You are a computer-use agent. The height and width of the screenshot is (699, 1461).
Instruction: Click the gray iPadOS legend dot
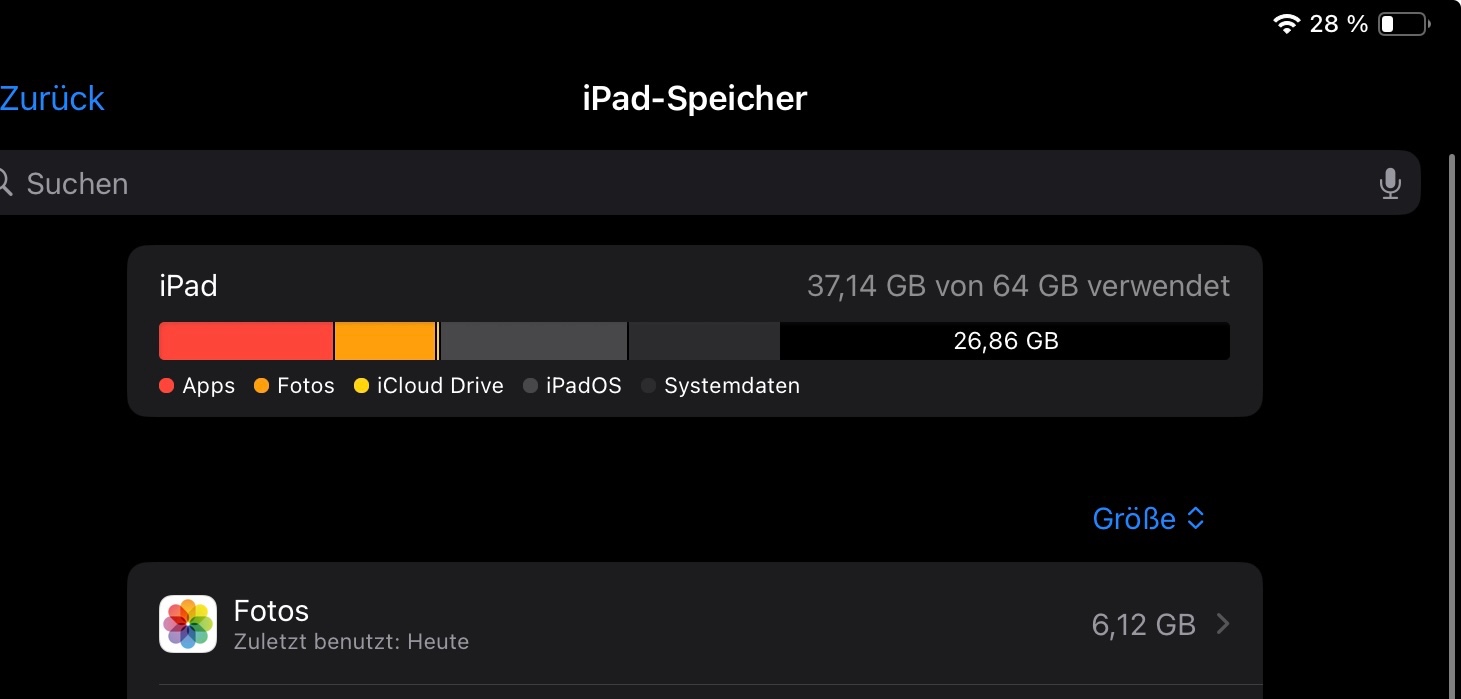point(531,386)
